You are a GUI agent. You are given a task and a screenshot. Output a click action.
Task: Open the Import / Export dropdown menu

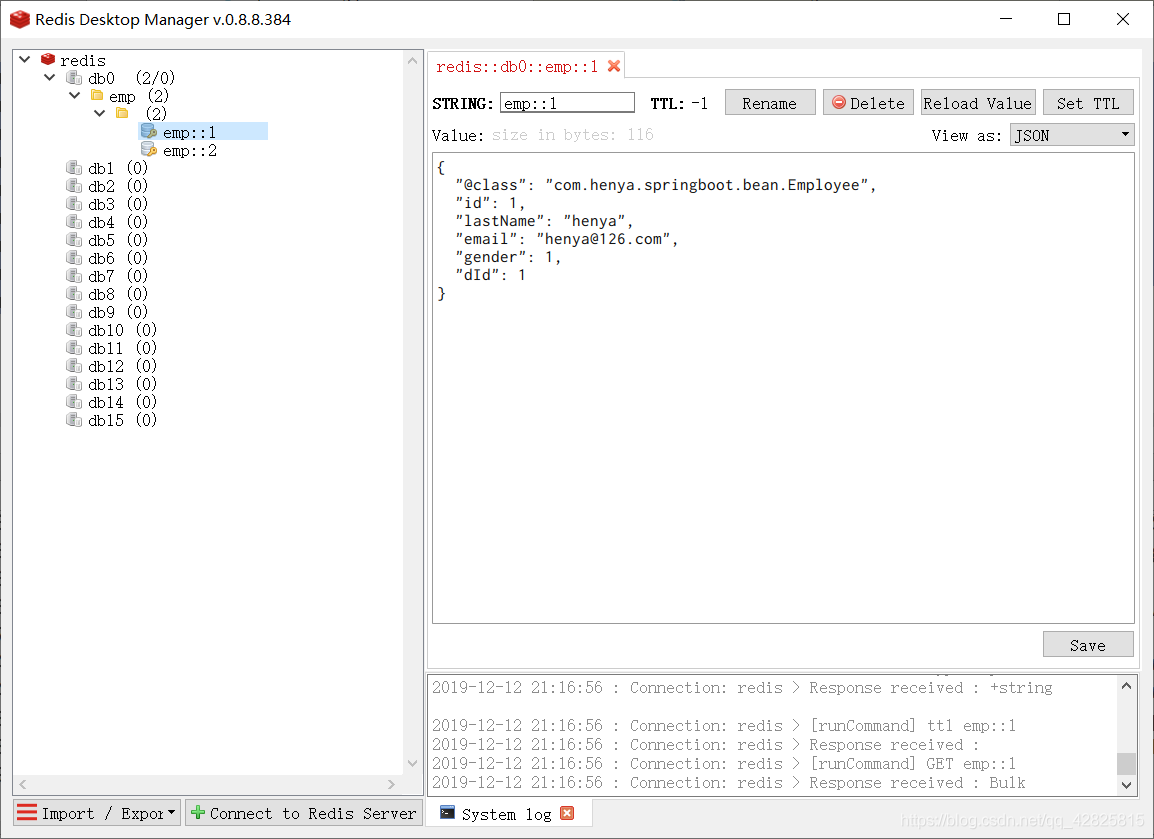97,813
